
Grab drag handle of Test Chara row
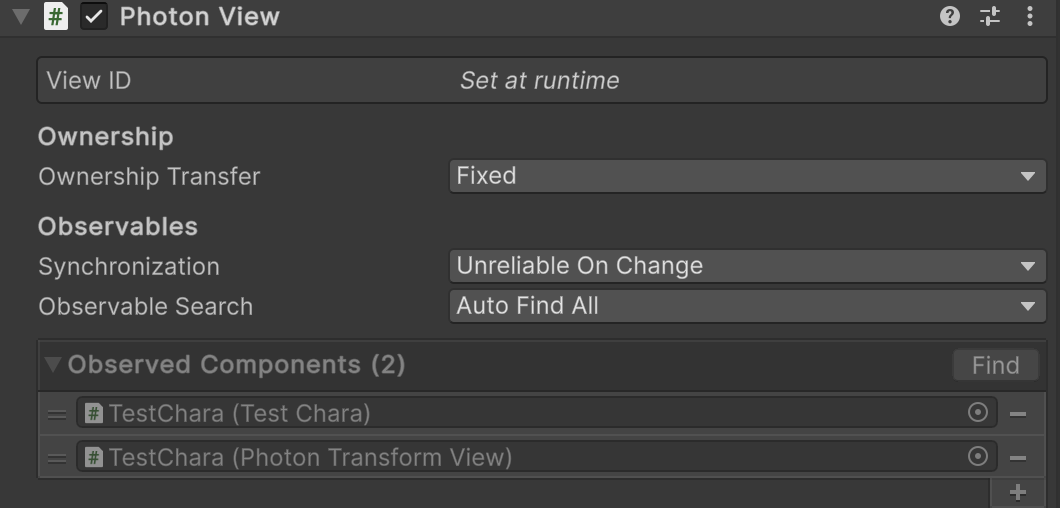[57, 414]
